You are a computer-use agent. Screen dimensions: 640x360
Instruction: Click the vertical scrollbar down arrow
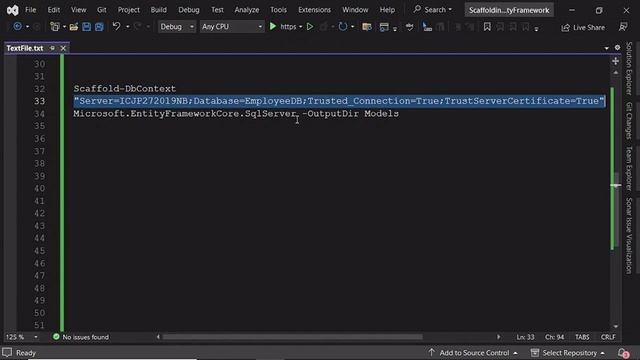click(616, 327)
